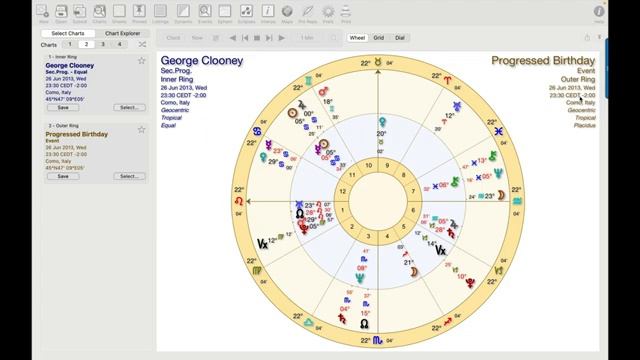Click the Pinned pushpin toolbar icon
This screenshot has height=360, width=640.
coord(139,12)
